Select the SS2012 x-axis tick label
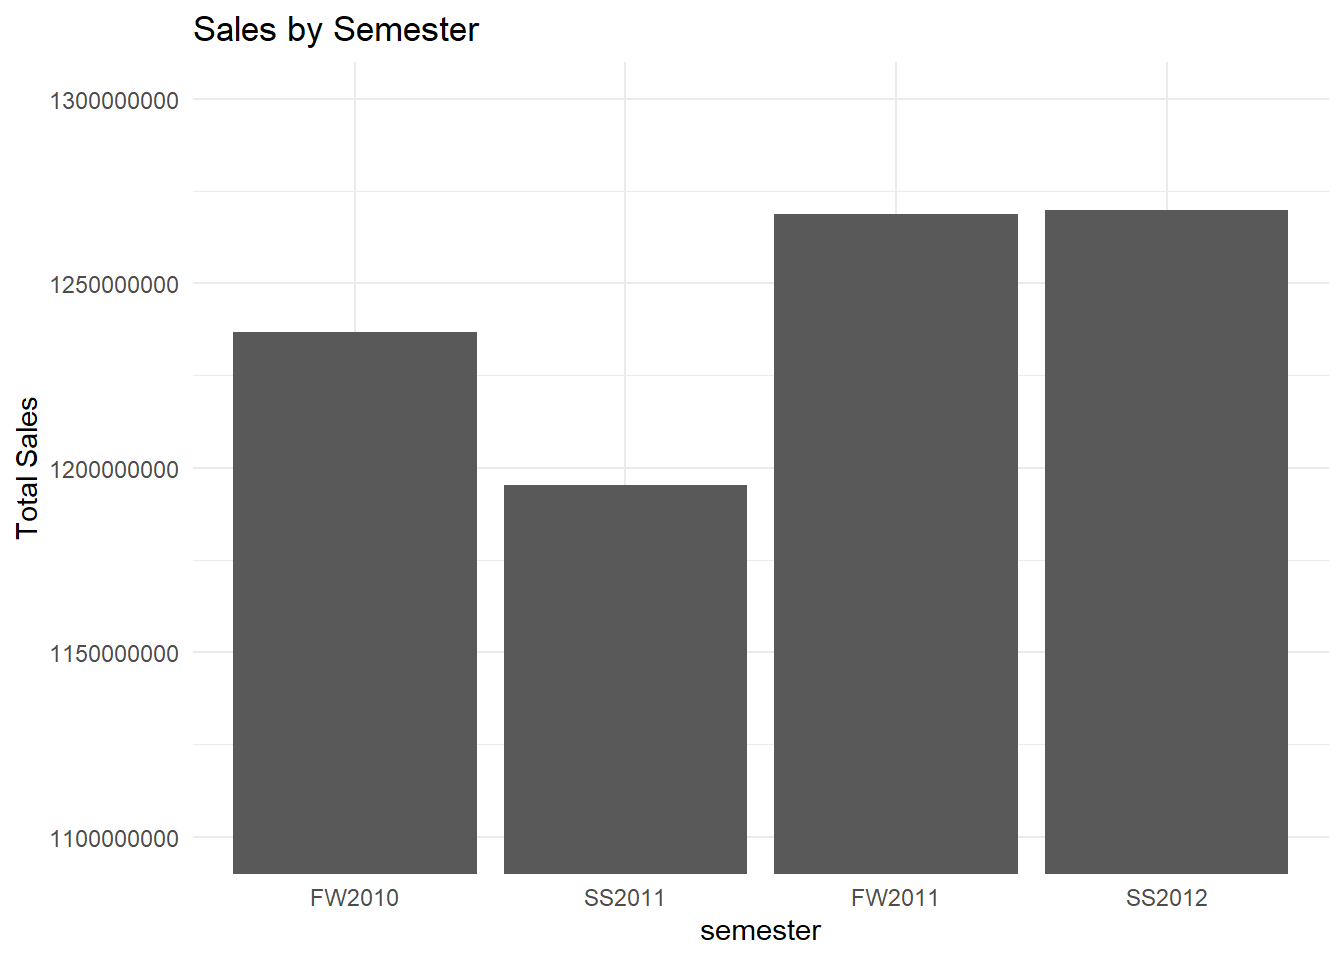The height and width of the screenshot is (960, 1344). click(1166, 898)
